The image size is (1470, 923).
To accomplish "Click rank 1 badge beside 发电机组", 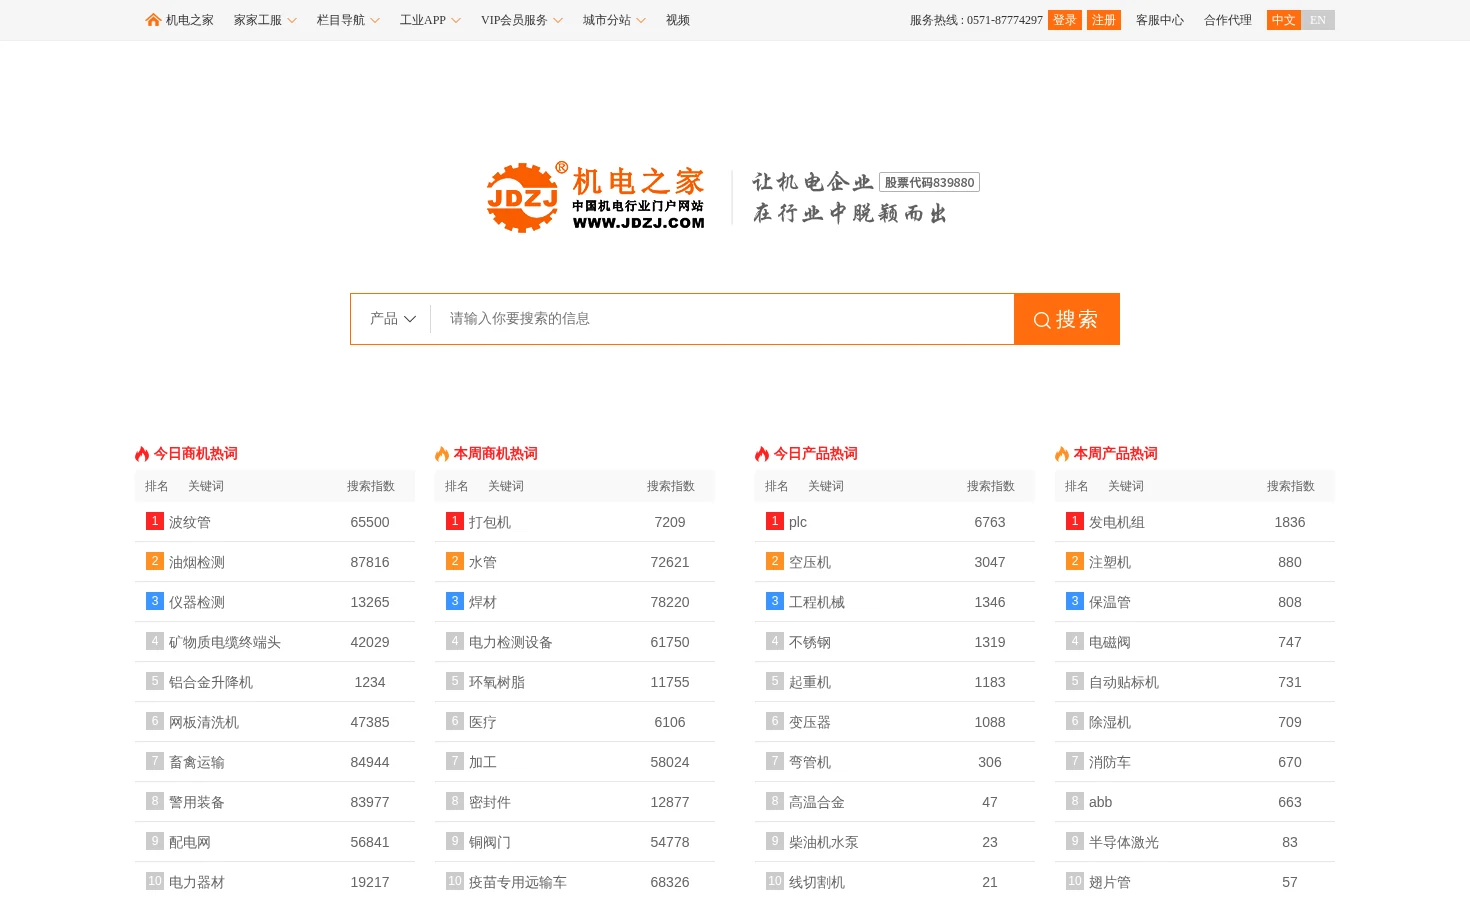I will click(x=1075, y=521).
